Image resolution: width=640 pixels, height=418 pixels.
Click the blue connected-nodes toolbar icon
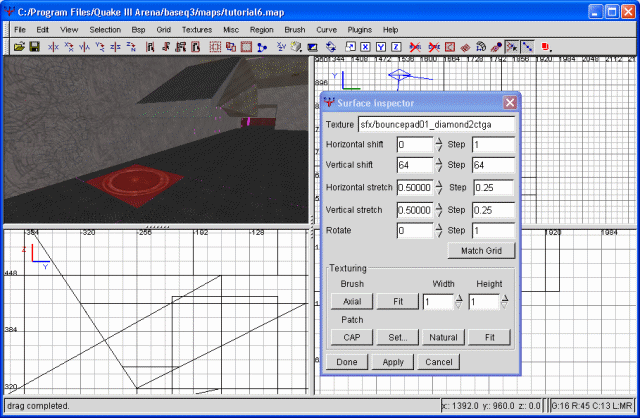pos(262,47)
